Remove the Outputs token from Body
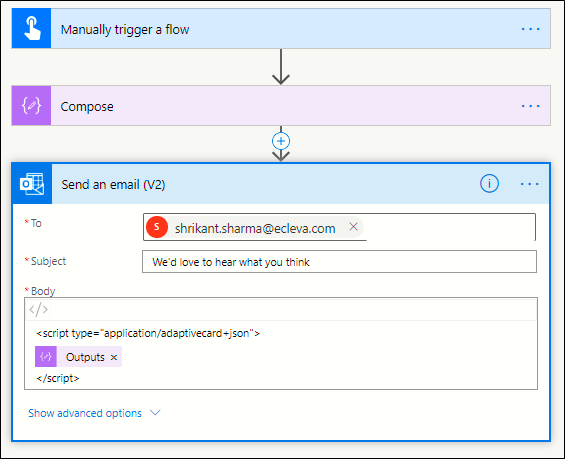The width and height of the screenshot is (565, 459). (x=114, y=357)
